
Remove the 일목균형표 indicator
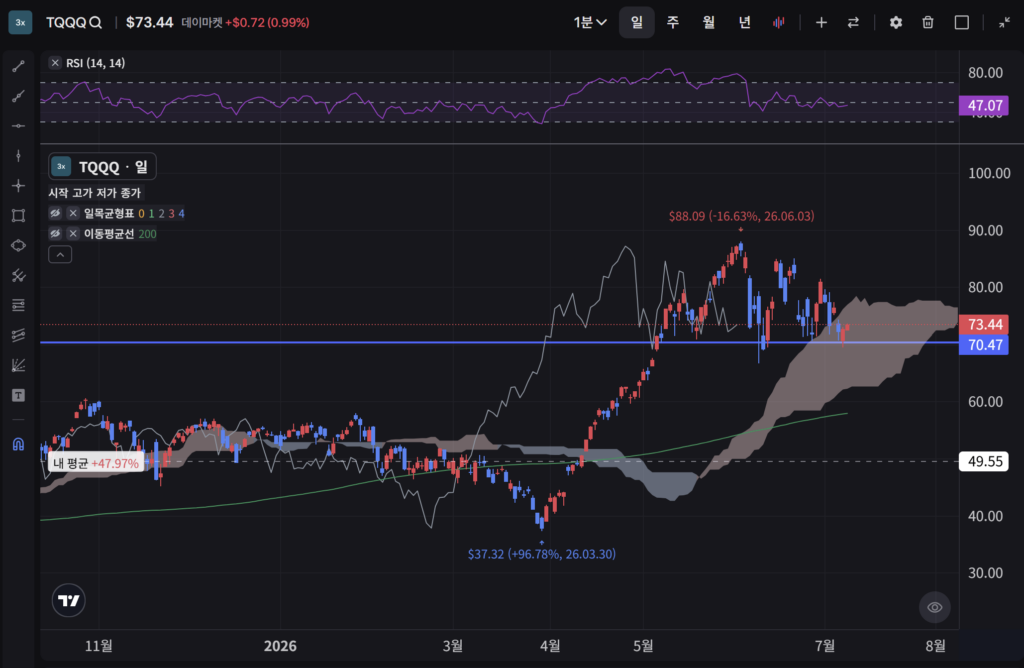[x=73, y=213]
